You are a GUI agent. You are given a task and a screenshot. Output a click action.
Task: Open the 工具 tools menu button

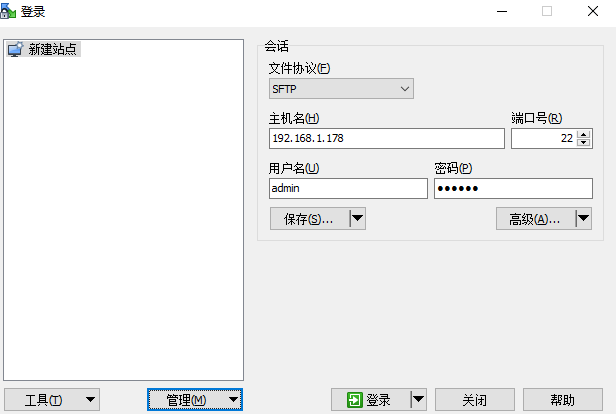coord(52,400)
